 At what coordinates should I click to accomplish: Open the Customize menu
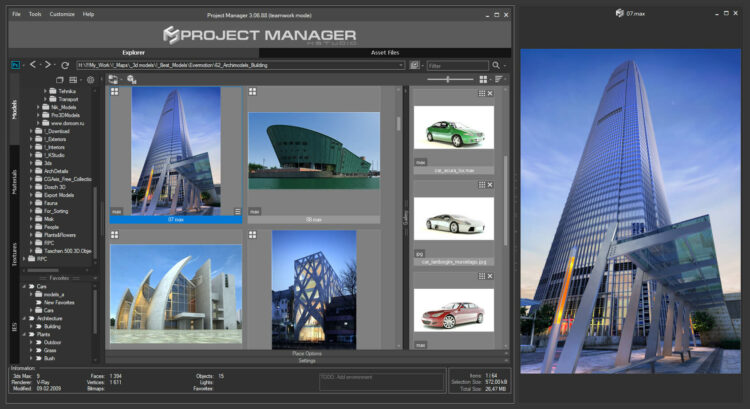(62, 15)
